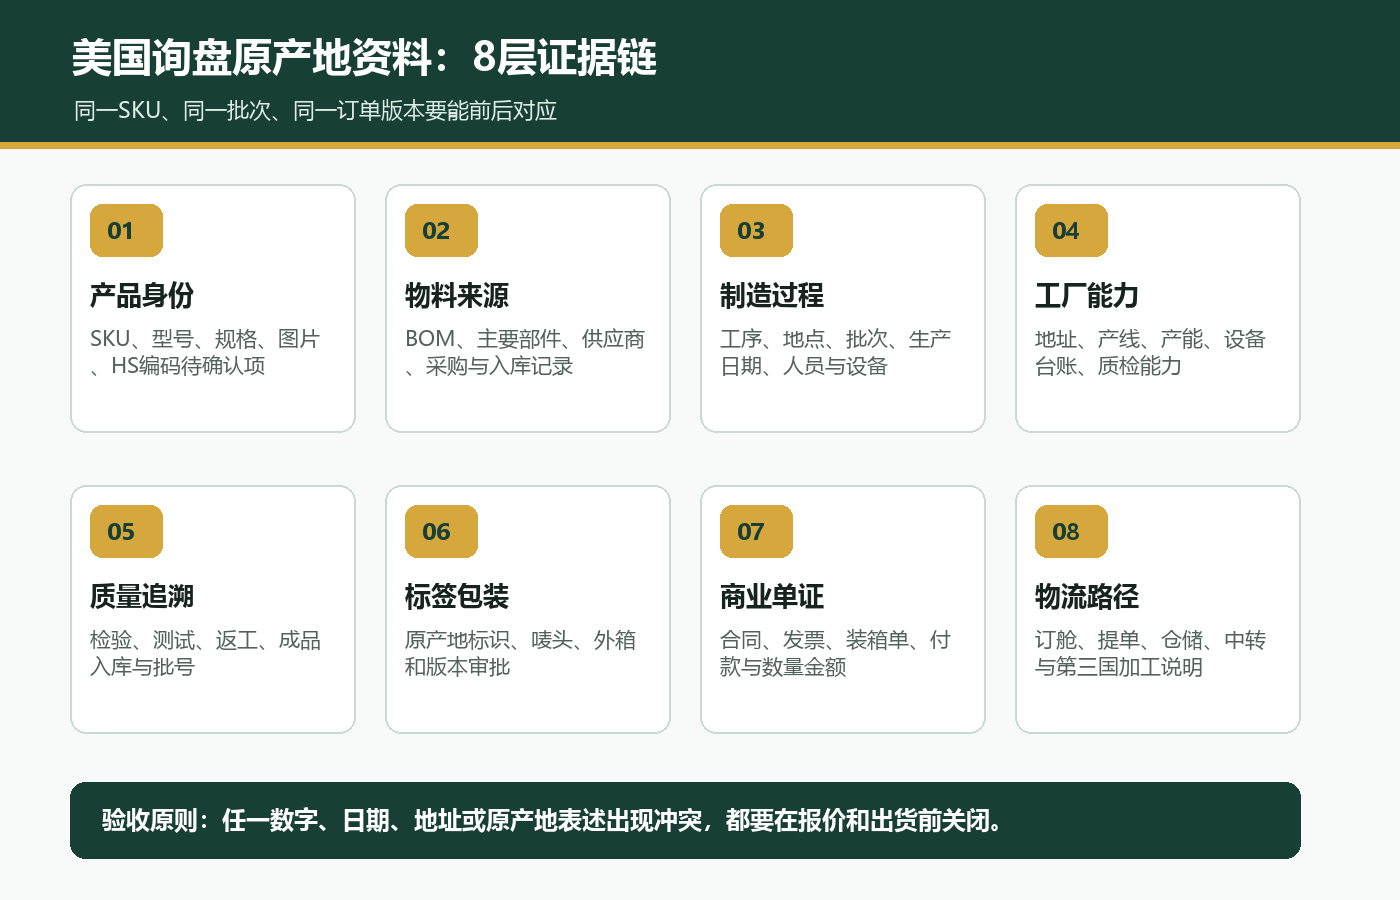Click the description starting "工序、地点、批次"

[x=836, y=352]
